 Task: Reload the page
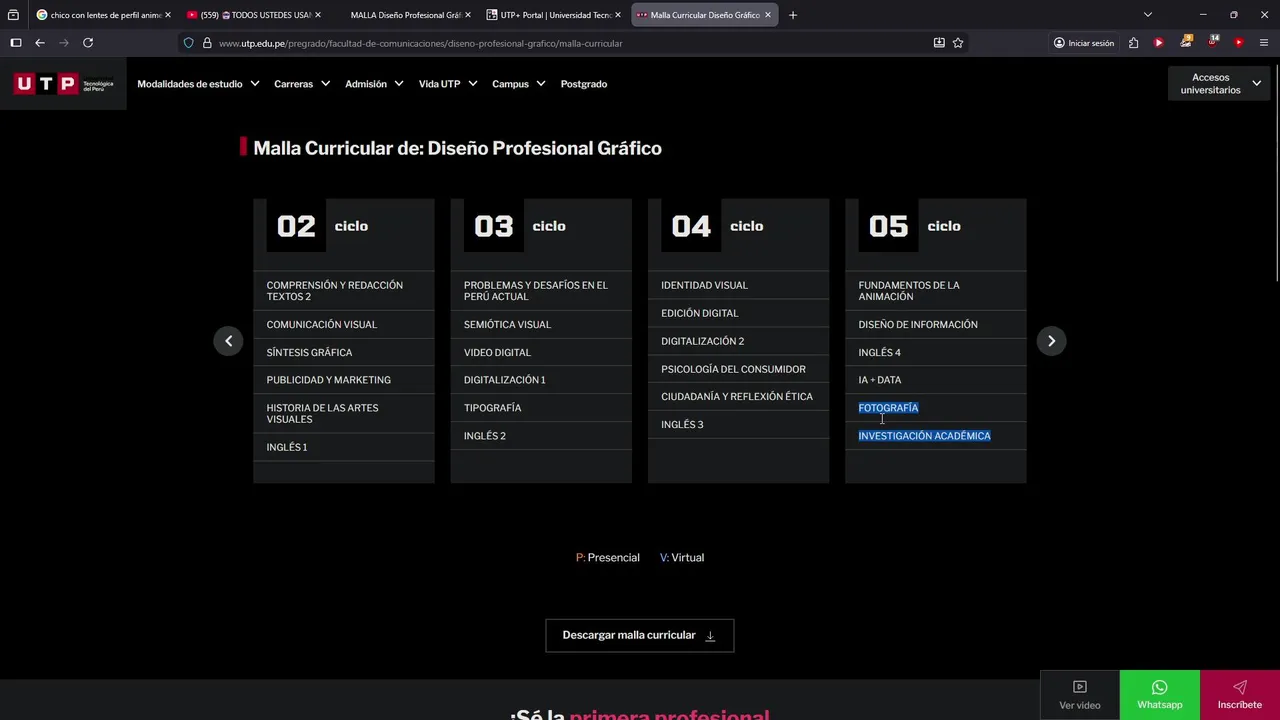click(88, 43)
